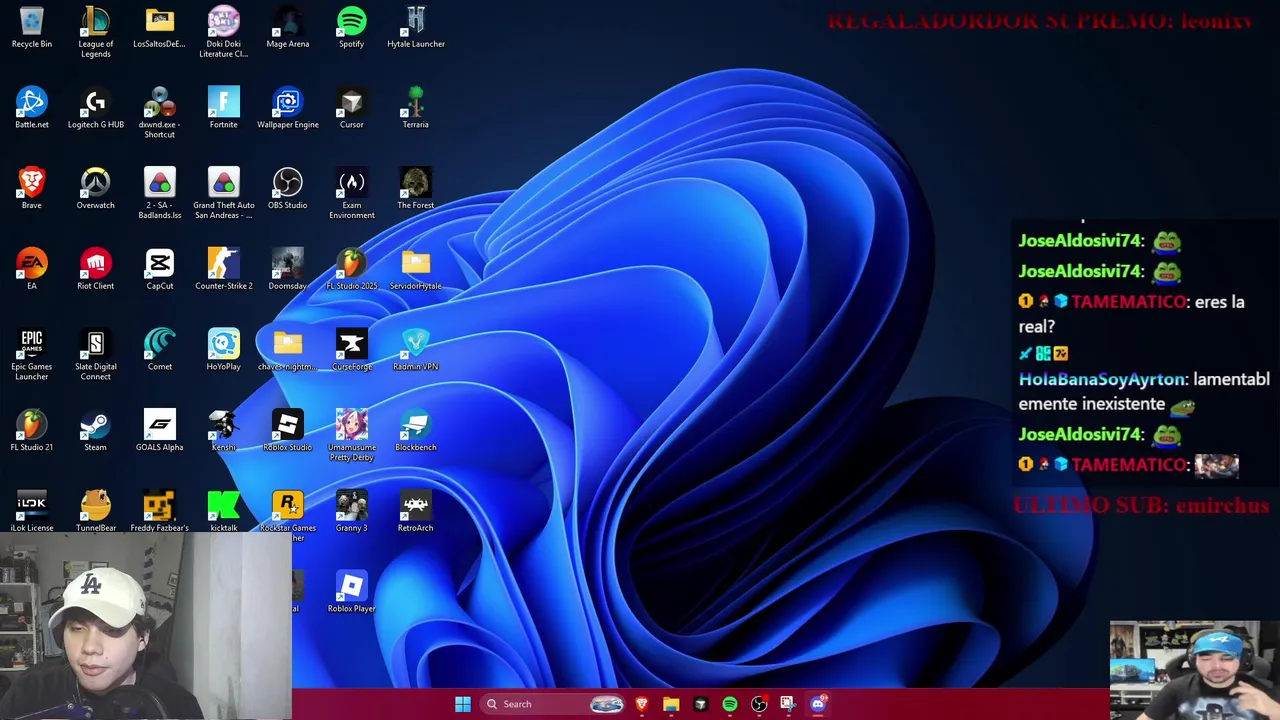1280x720 pixels.
Task: Open the Windows Start menu
Action: [463, 704]
